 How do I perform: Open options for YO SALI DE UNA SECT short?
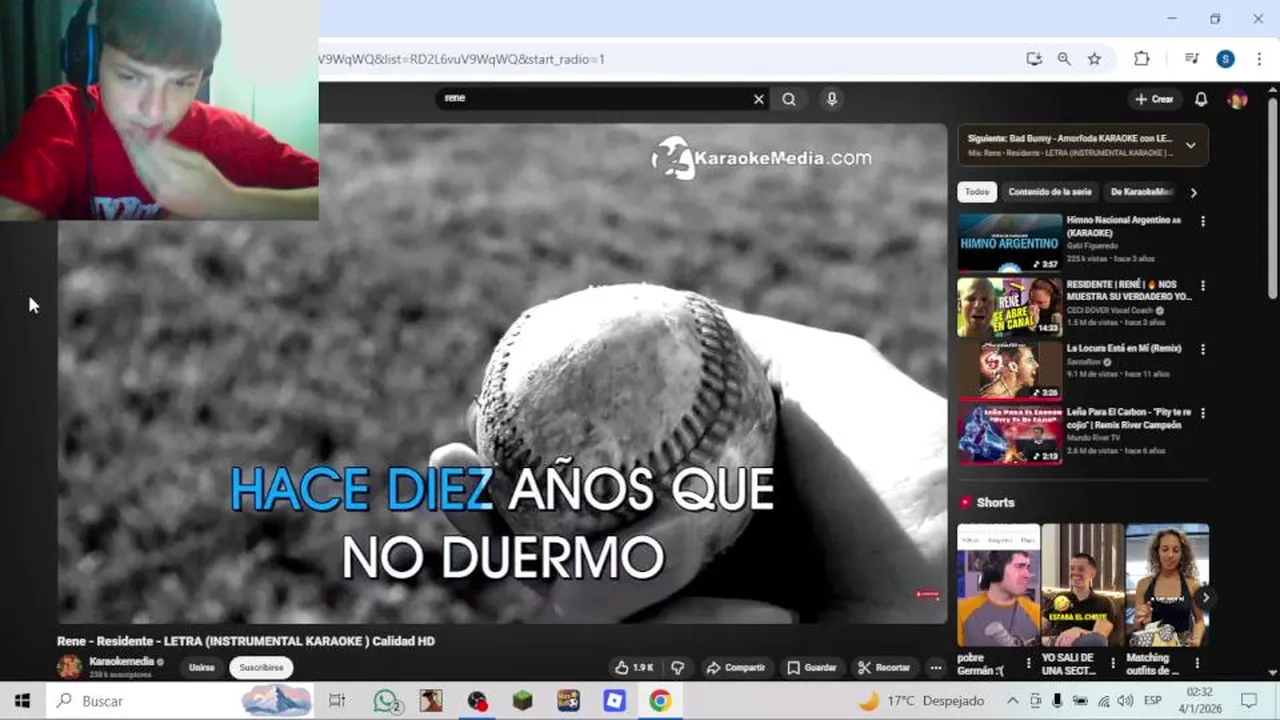[x=1112, y=663]
